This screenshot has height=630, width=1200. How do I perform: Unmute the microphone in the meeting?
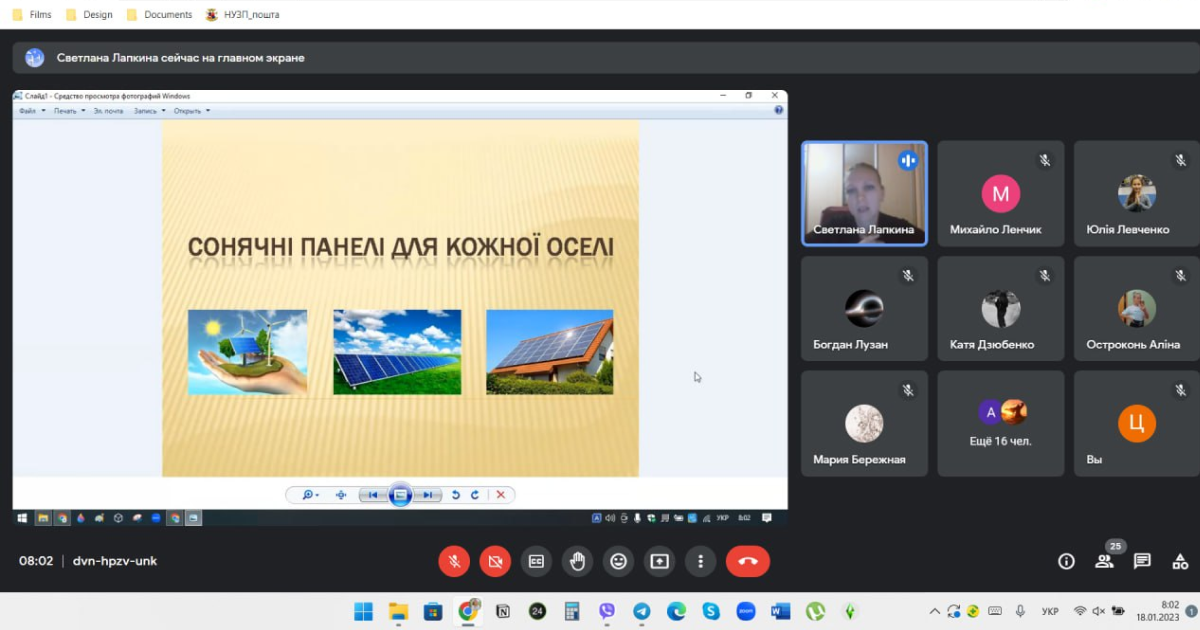point(454,561)
